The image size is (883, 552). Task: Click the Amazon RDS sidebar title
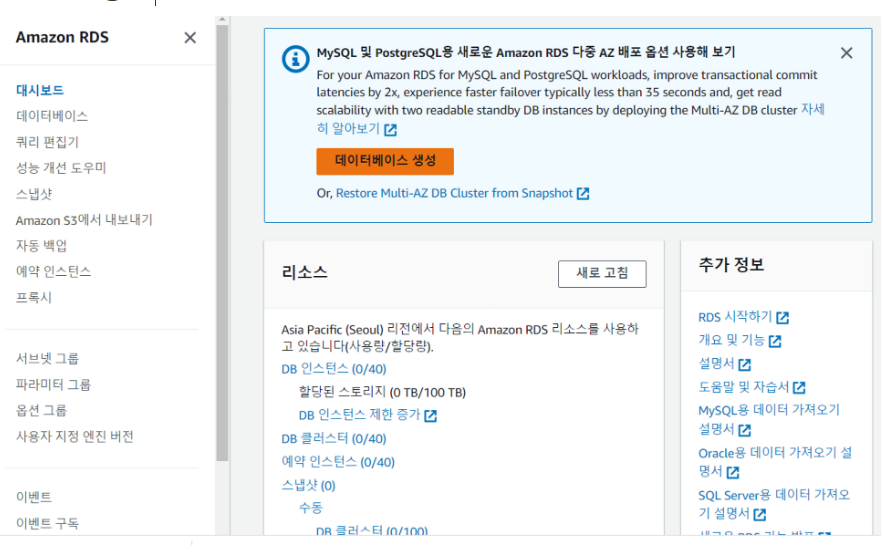coord(62,38)
